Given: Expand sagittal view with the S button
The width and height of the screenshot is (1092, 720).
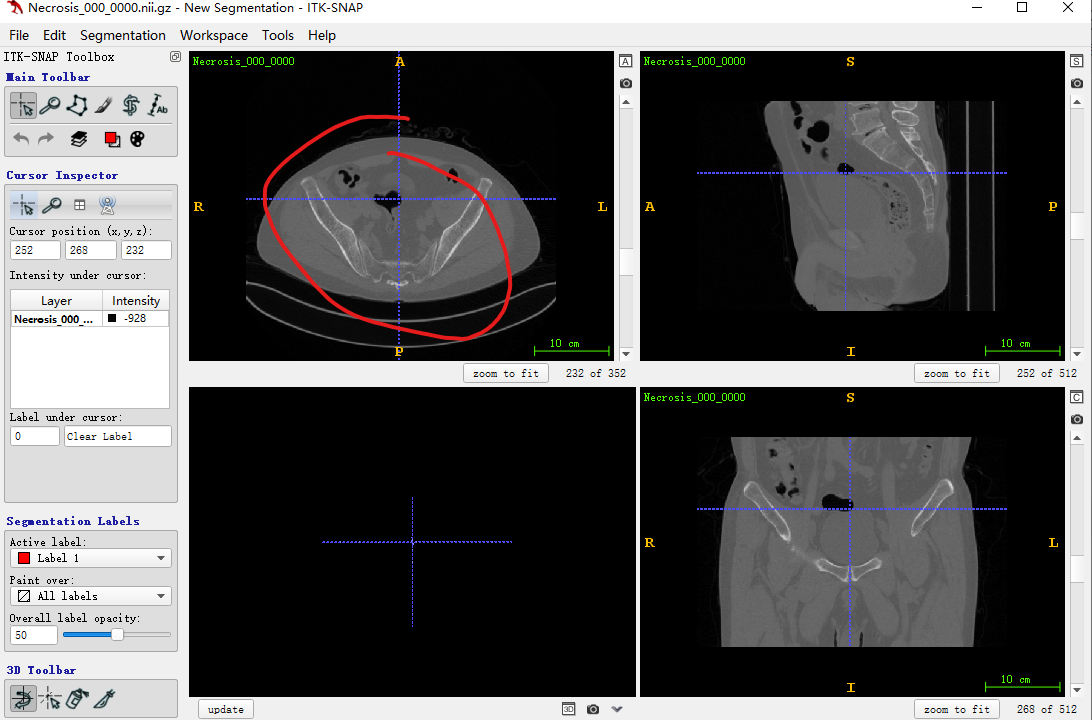Looking at the screenshot, I should [x=1077, y=61].
